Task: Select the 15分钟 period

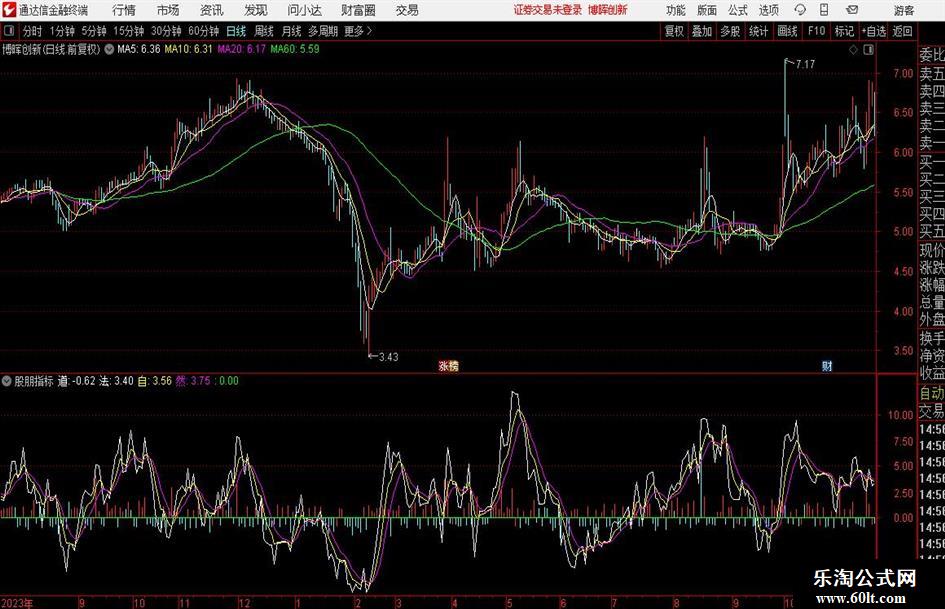Action: pyautogui.click(x=129, y=31)
